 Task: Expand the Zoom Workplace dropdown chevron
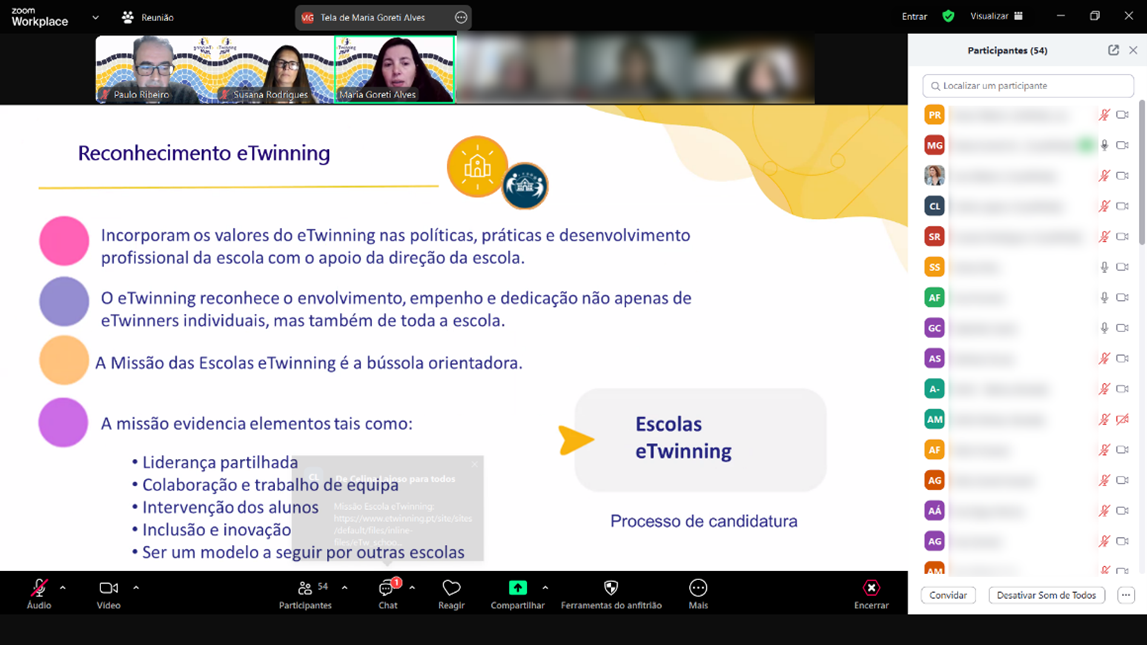pos(95,18)
